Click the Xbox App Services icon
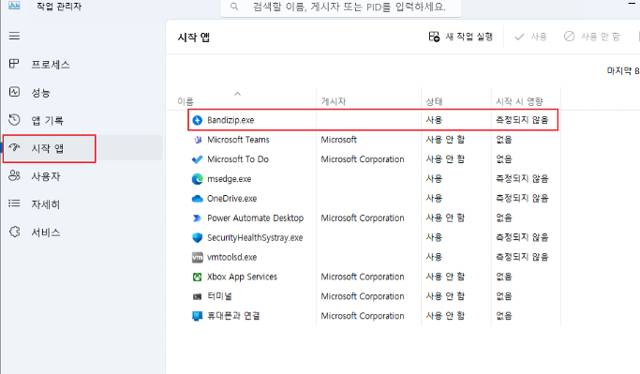This screenshot has width=640, height=374. click(197, 277)
